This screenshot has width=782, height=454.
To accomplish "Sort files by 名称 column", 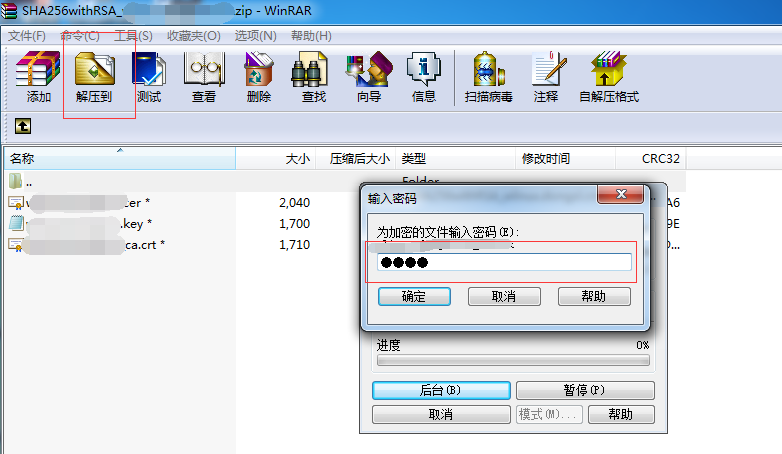I will (120, 159).
